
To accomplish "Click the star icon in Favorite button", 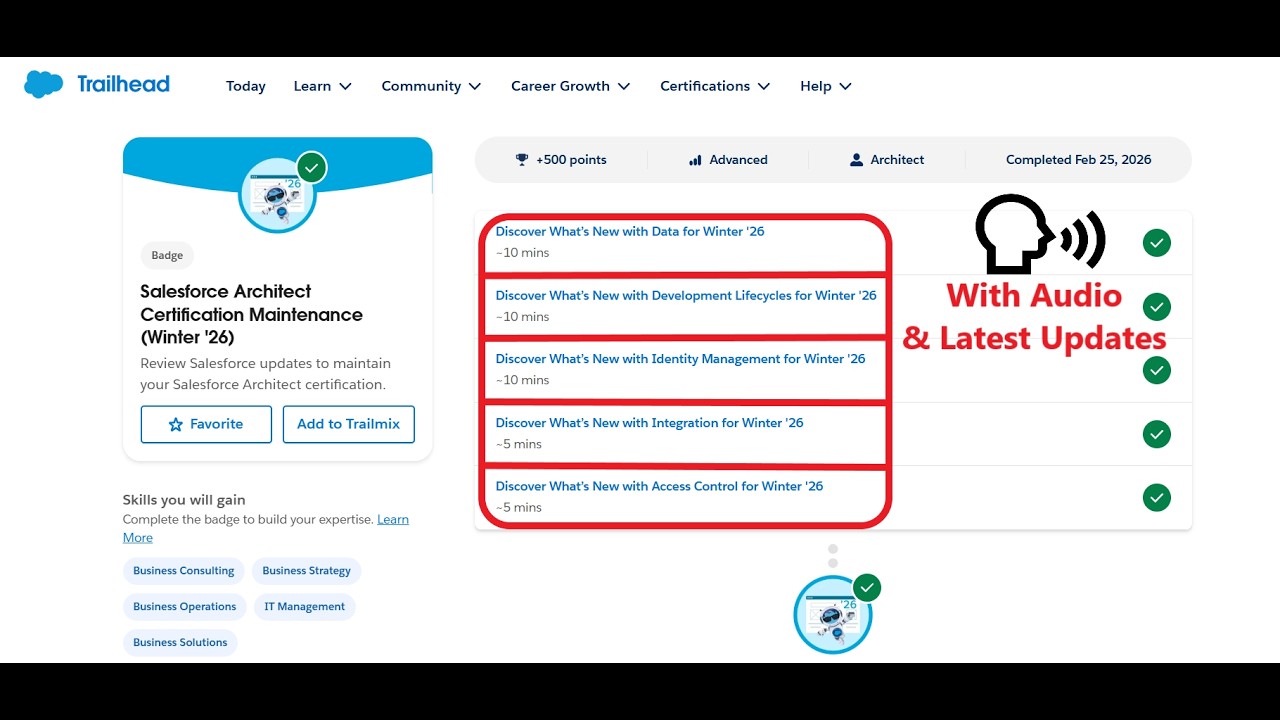I will coord(176,424).
